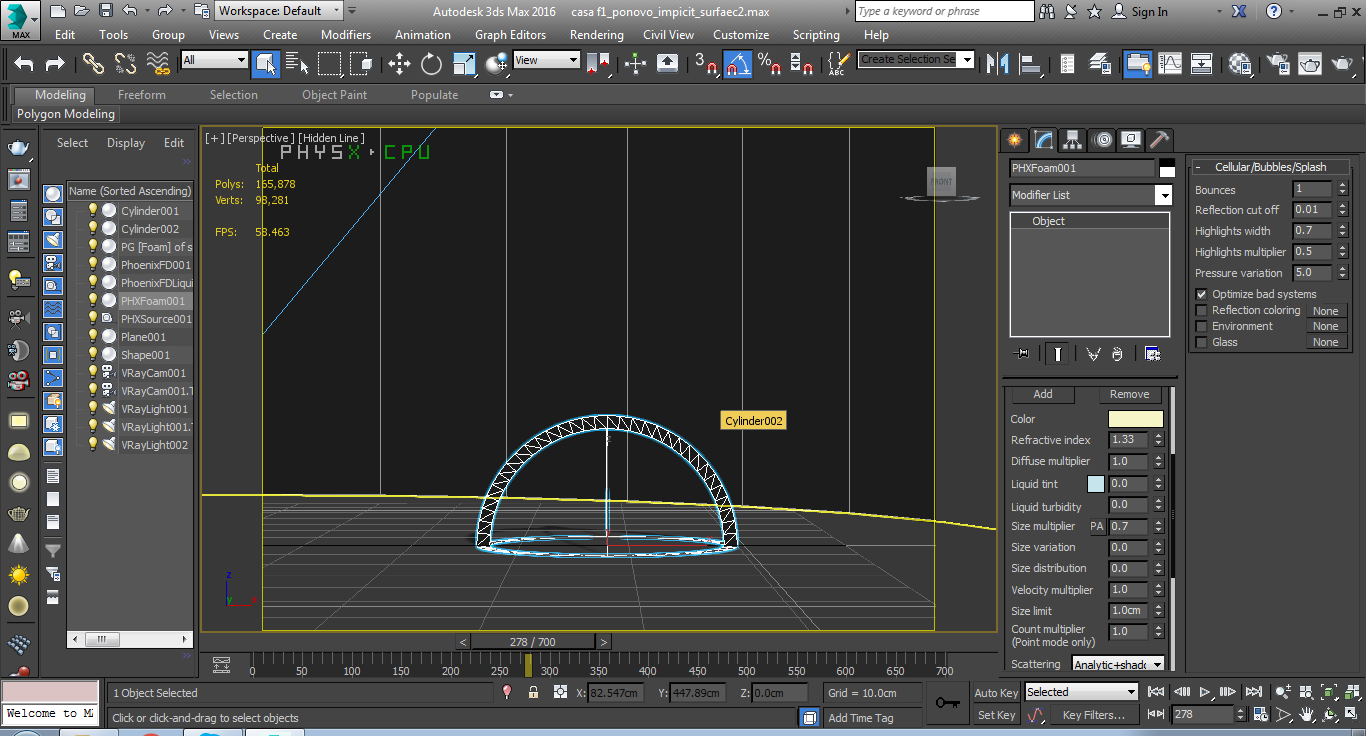Open the Rendering menu
Image resolution: width=1366 pixels, height=736 pixels.
click(x=596, y=34)
